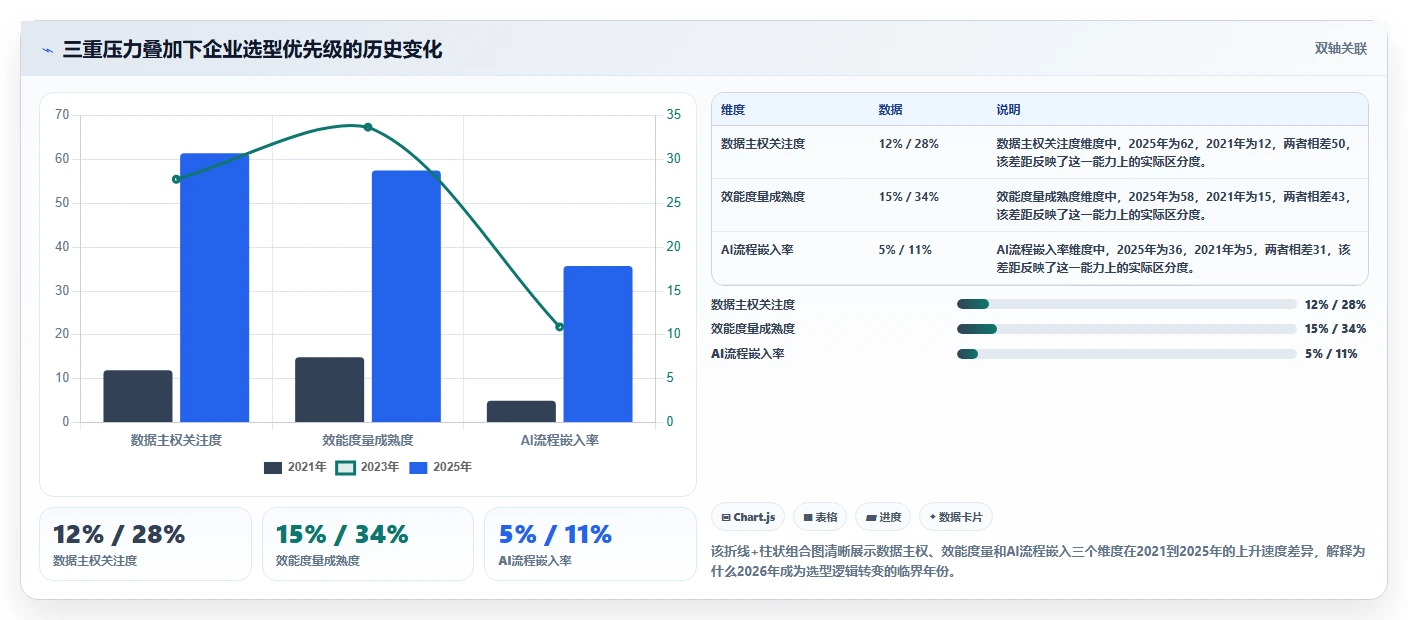
Task: Click the 2021年 bar for 数据主权关注度
Action: tap(138, 396)
